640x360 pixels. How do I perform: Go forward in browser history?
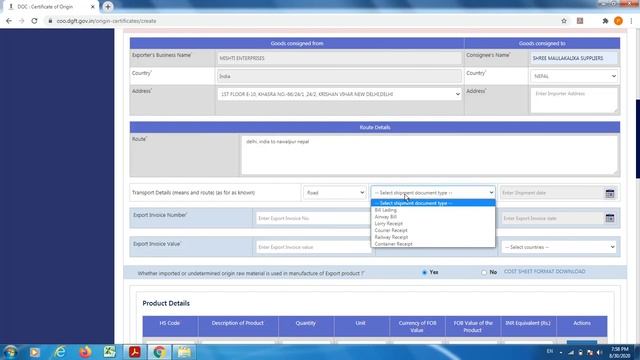click(22, 21)
